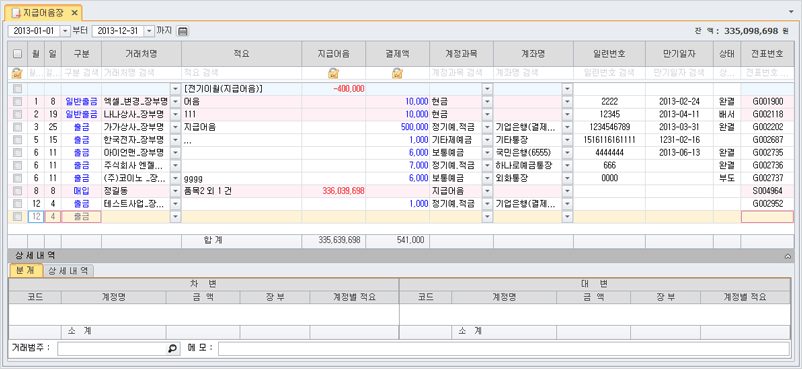The image size is (802, 369).
Task: Collapse the 상세내역 panel with the chevron
Action: click(x=788, y=255)
